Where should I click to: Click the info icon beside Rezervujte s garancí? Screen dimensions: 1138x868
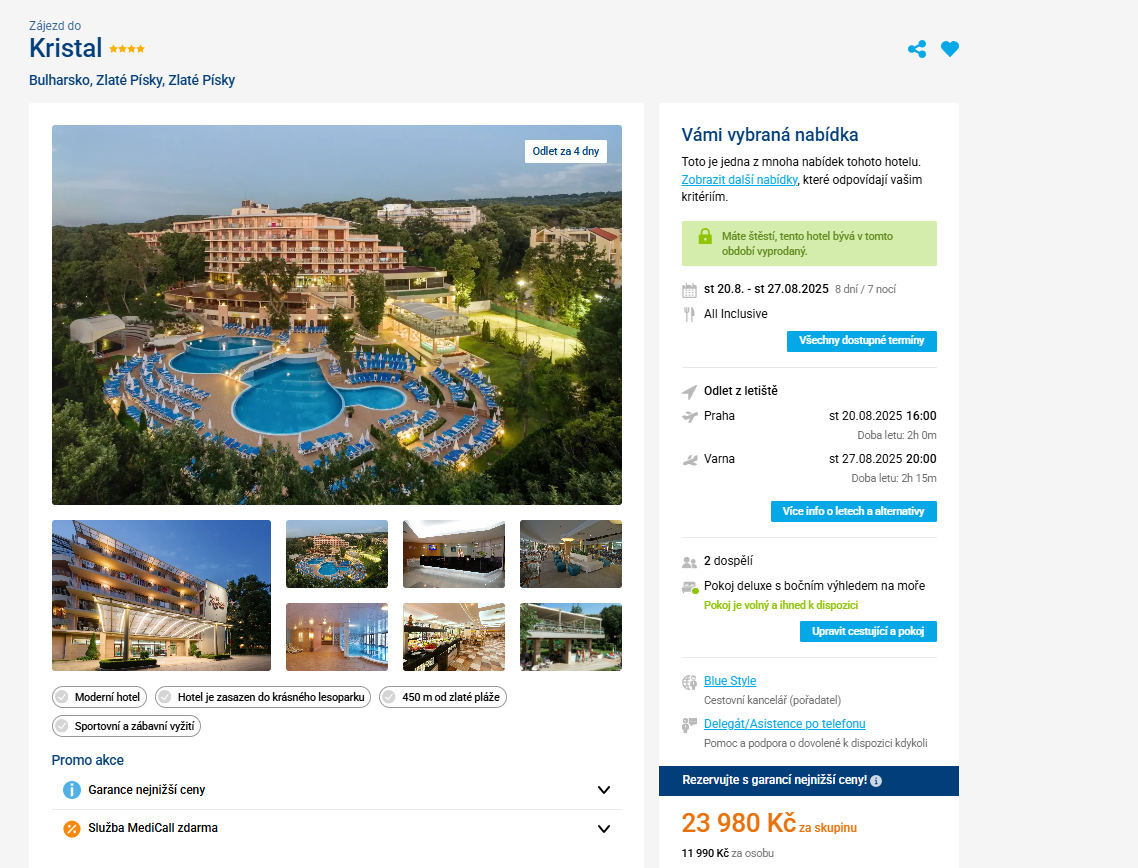click(876, 781)
